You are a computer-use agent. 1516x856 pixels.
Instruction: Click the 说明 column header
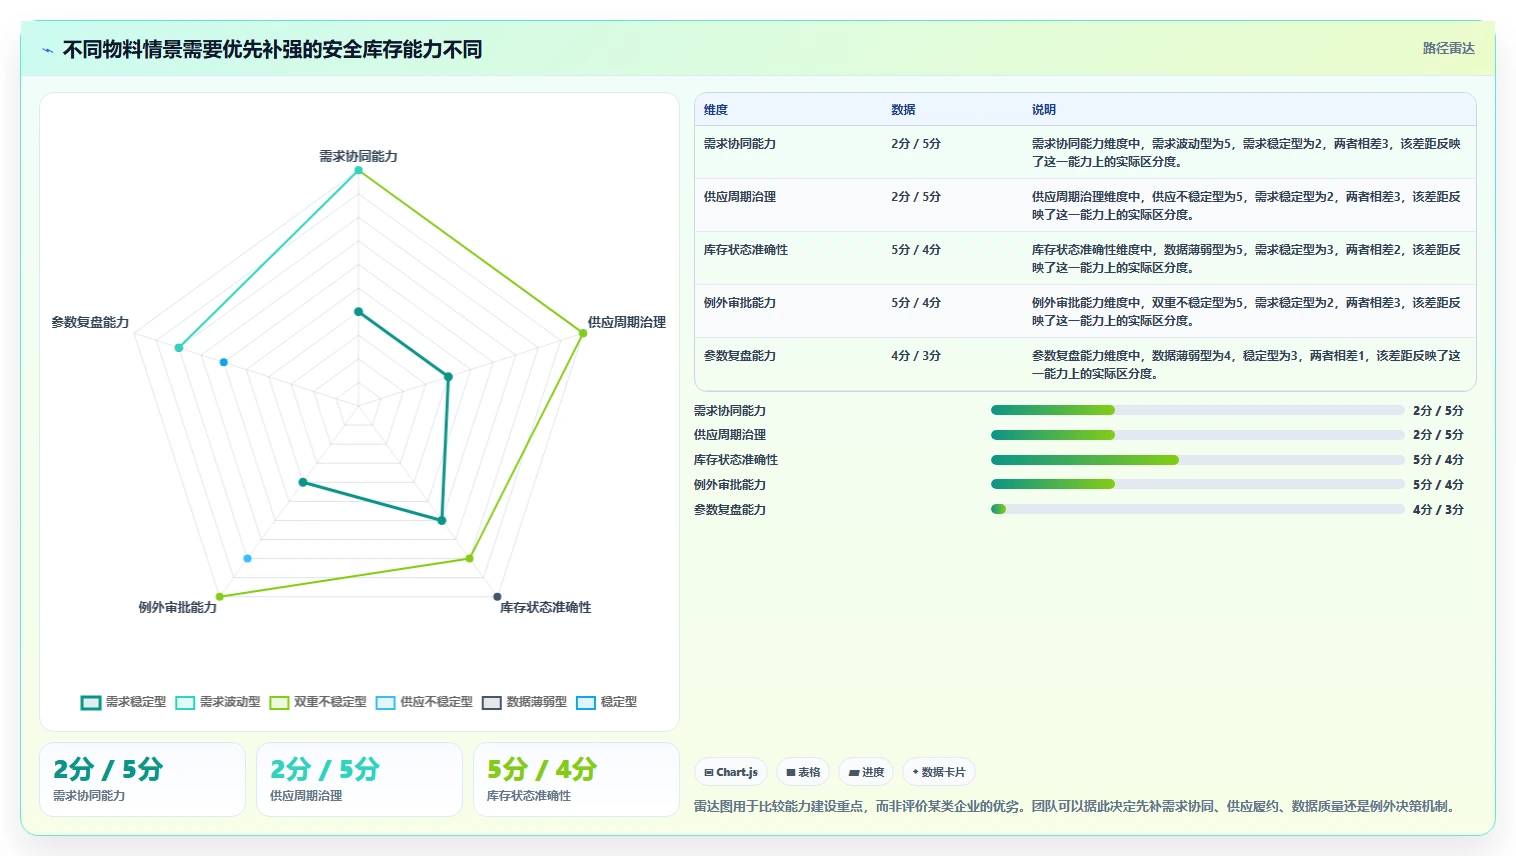pos(1044,110)
